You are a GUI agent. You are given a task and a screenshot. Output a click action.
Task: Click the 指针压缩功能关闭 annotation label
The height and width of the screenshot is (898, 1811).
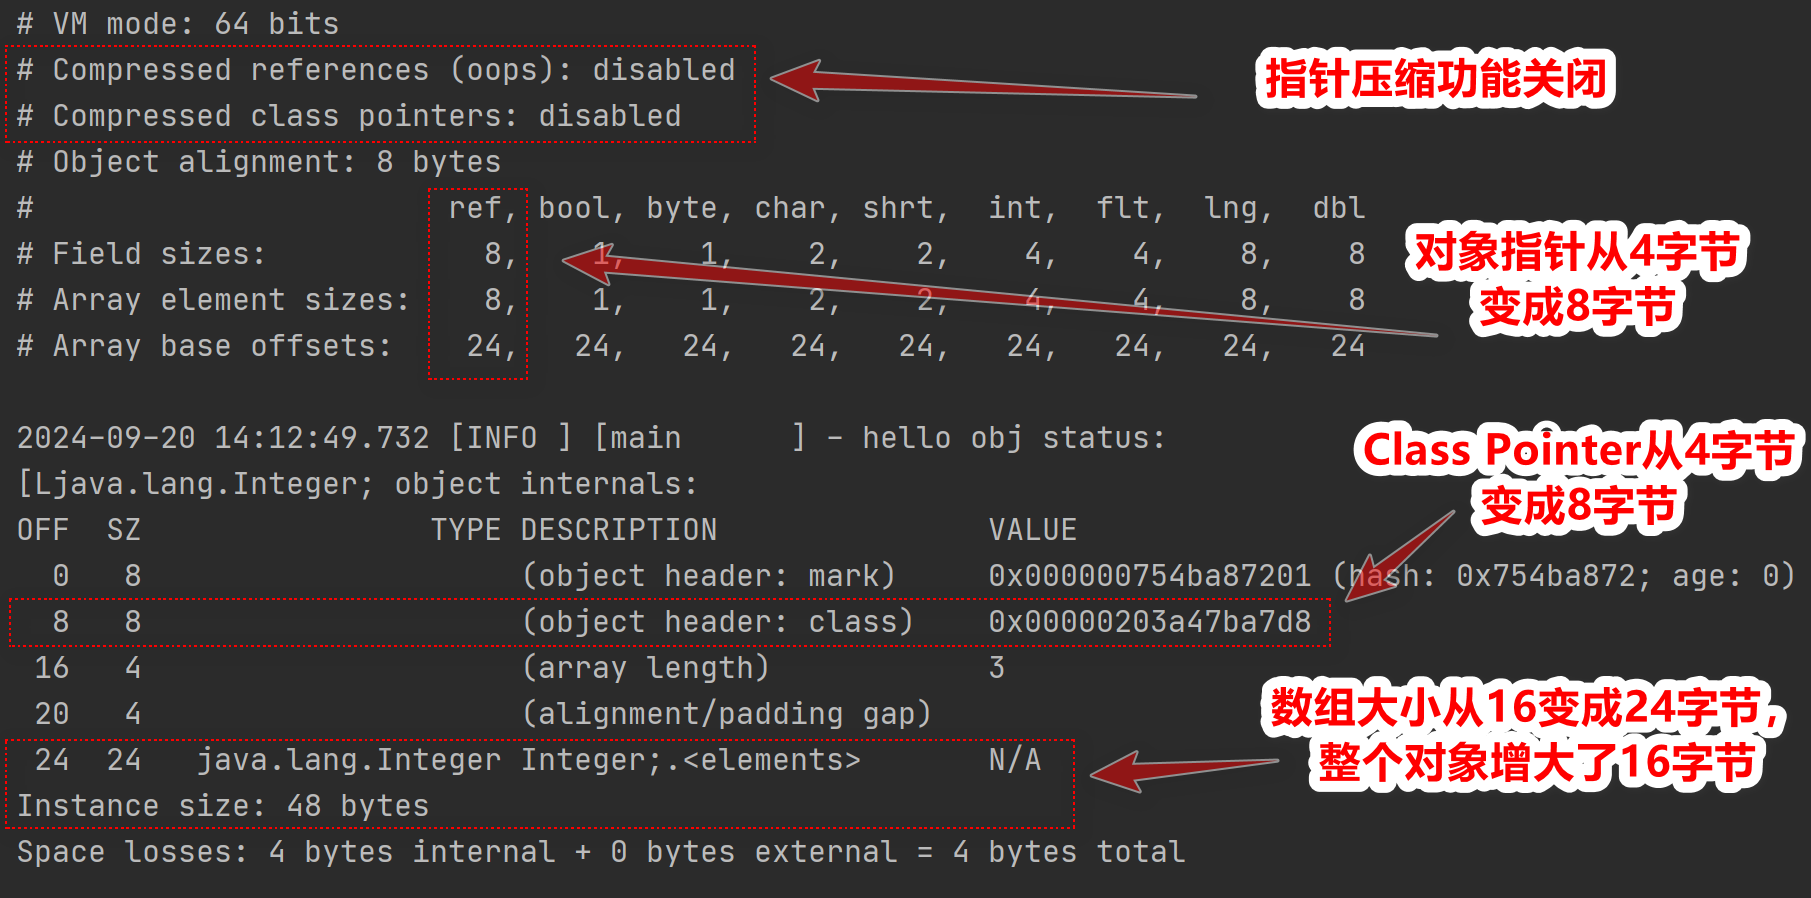[1435, 79]
